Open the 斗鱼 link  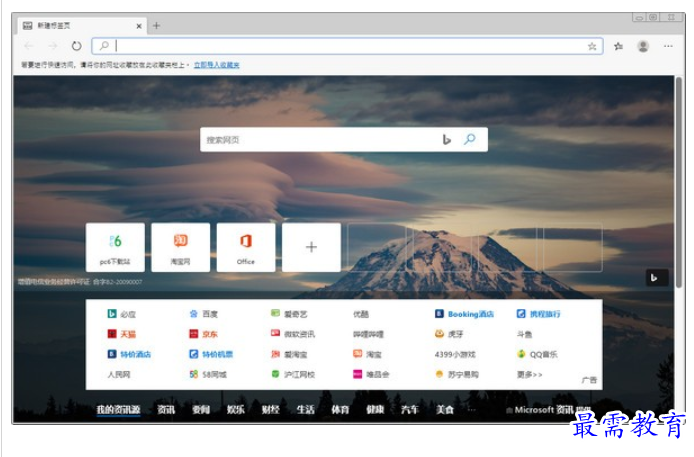point(524,334)
